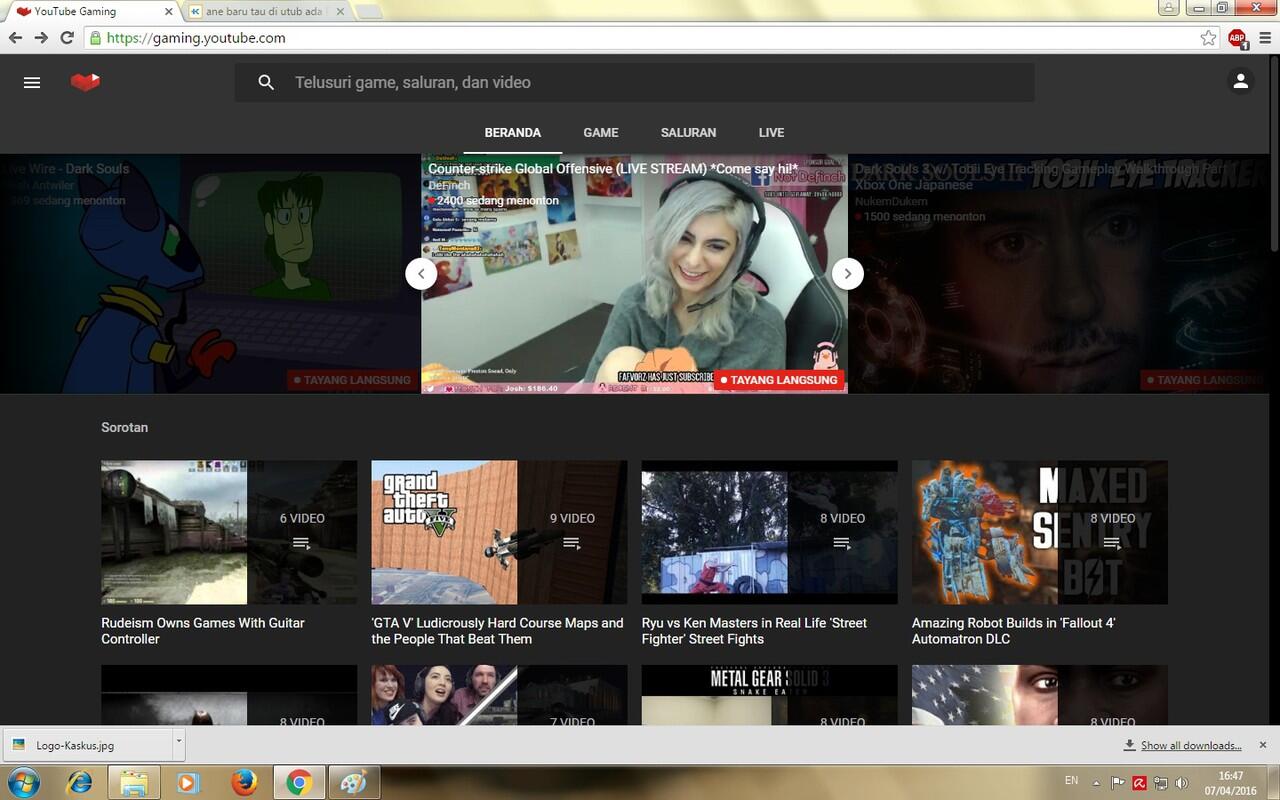Click playlist icon on Ryu vs Ken card

[x=842, y=543]
